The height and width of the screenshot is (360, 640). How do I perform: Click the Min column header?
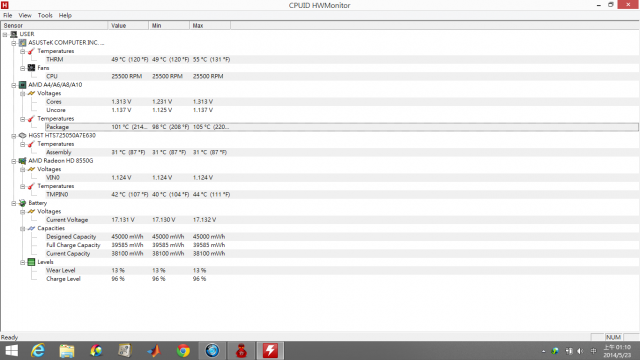tap(169, 25)
